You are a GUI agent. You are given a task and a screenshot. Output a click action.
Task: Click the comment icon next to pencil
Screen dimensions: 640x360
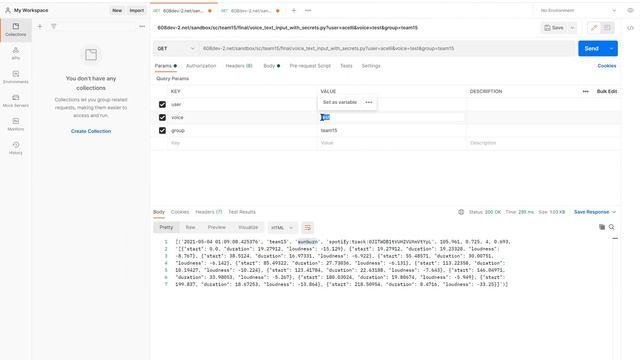tap(607, 28)
